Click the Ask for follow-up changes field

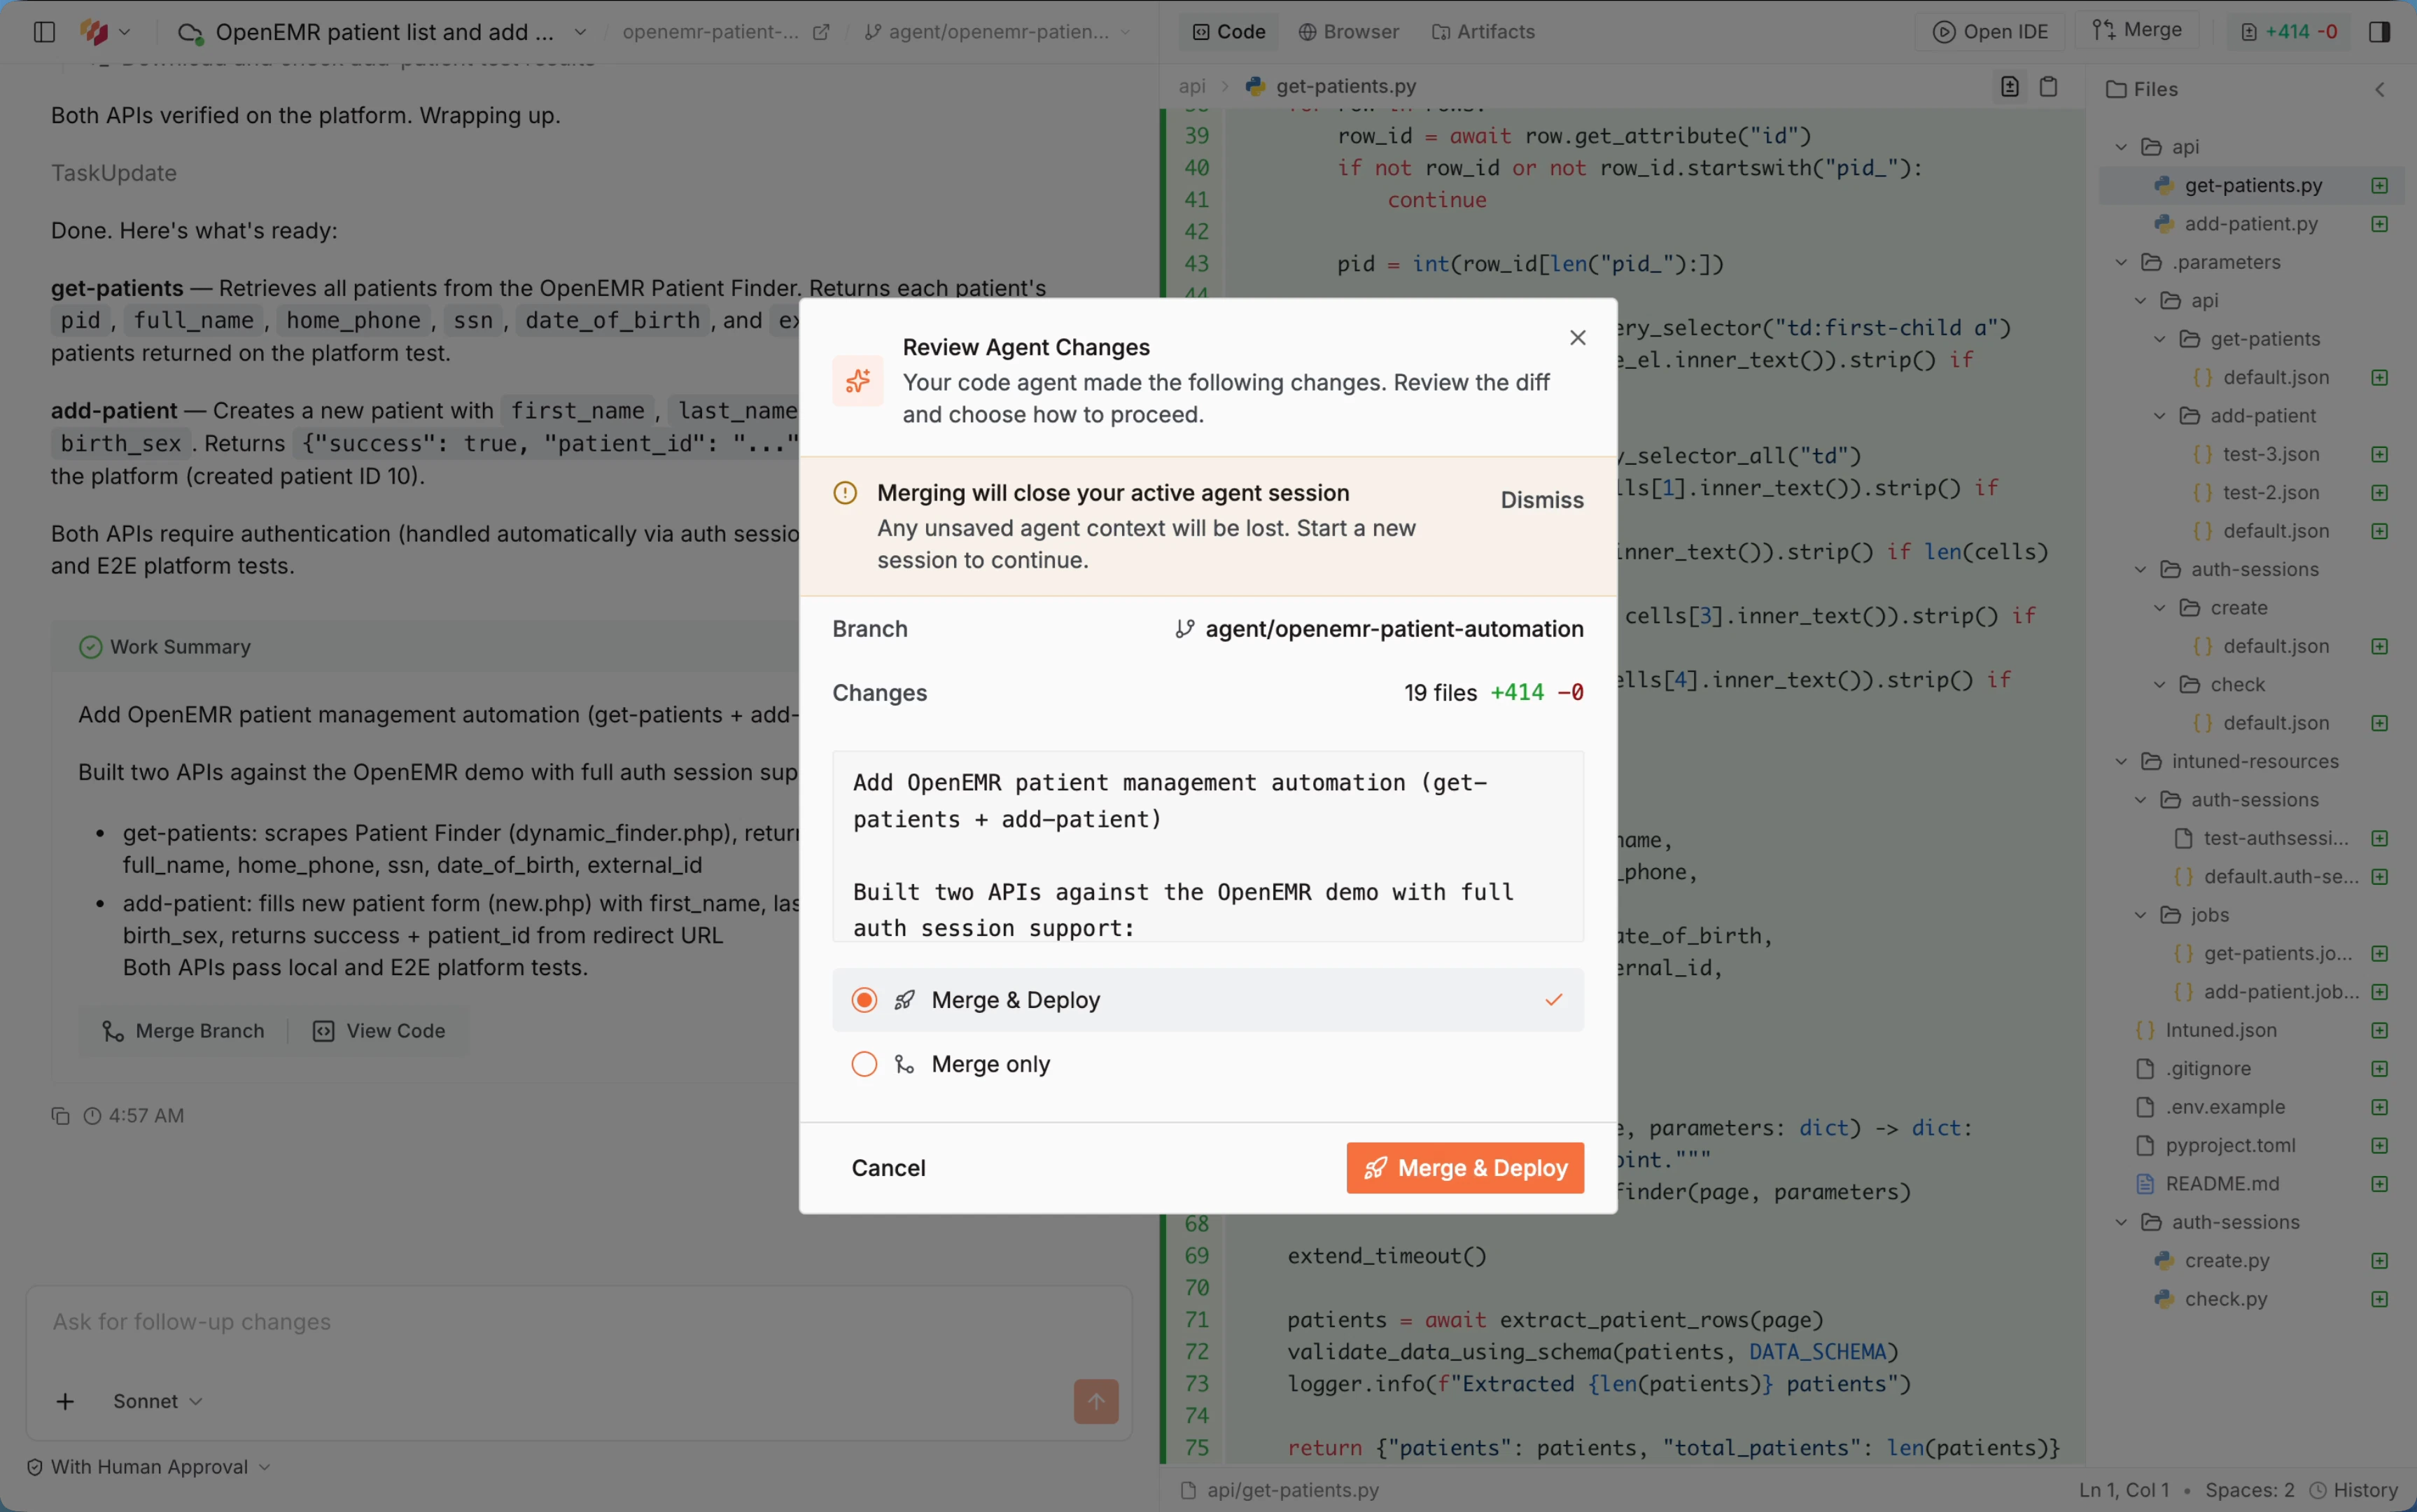coord(400,1321)
